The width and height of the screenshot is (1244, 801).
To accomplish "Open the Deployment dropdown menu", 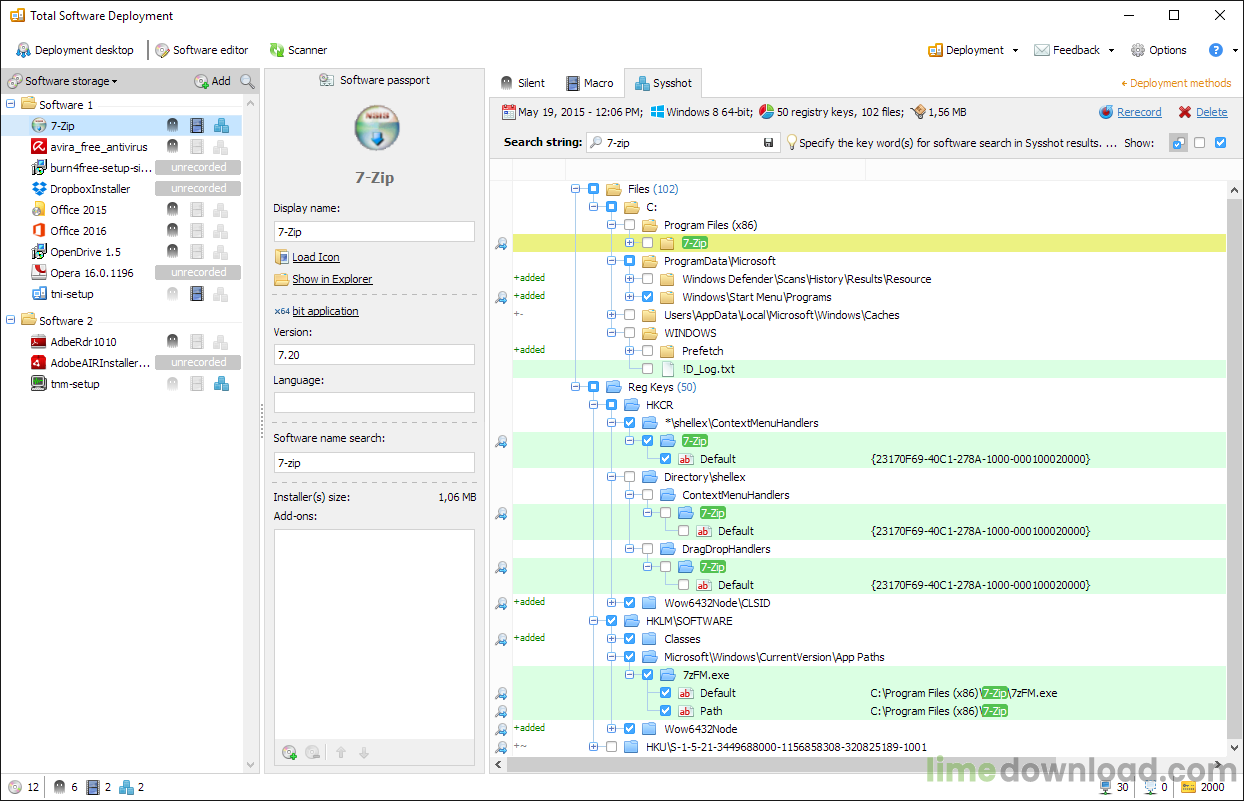I will tap(973, 50).
